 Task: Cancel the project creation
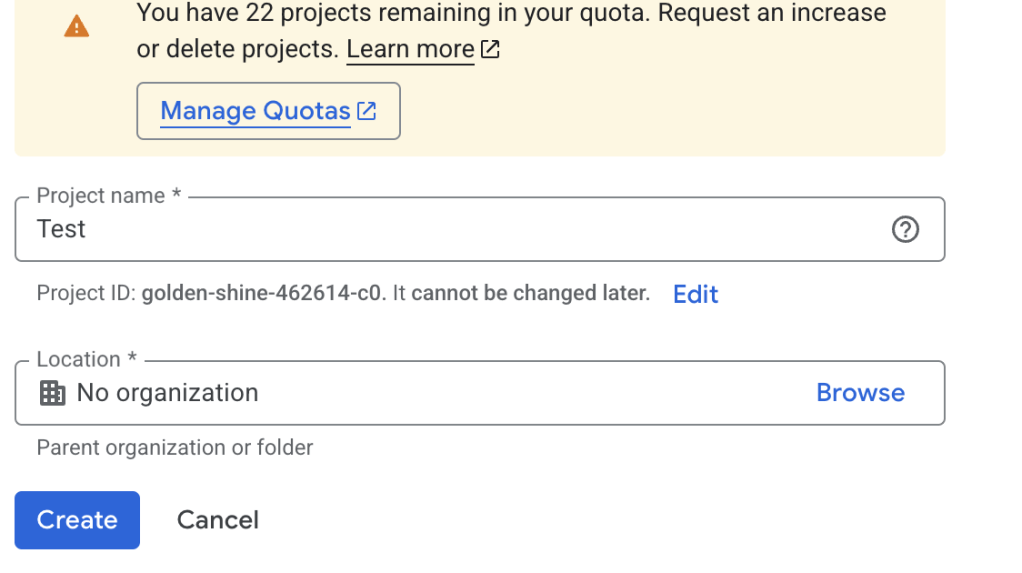[x=218, y=520]
